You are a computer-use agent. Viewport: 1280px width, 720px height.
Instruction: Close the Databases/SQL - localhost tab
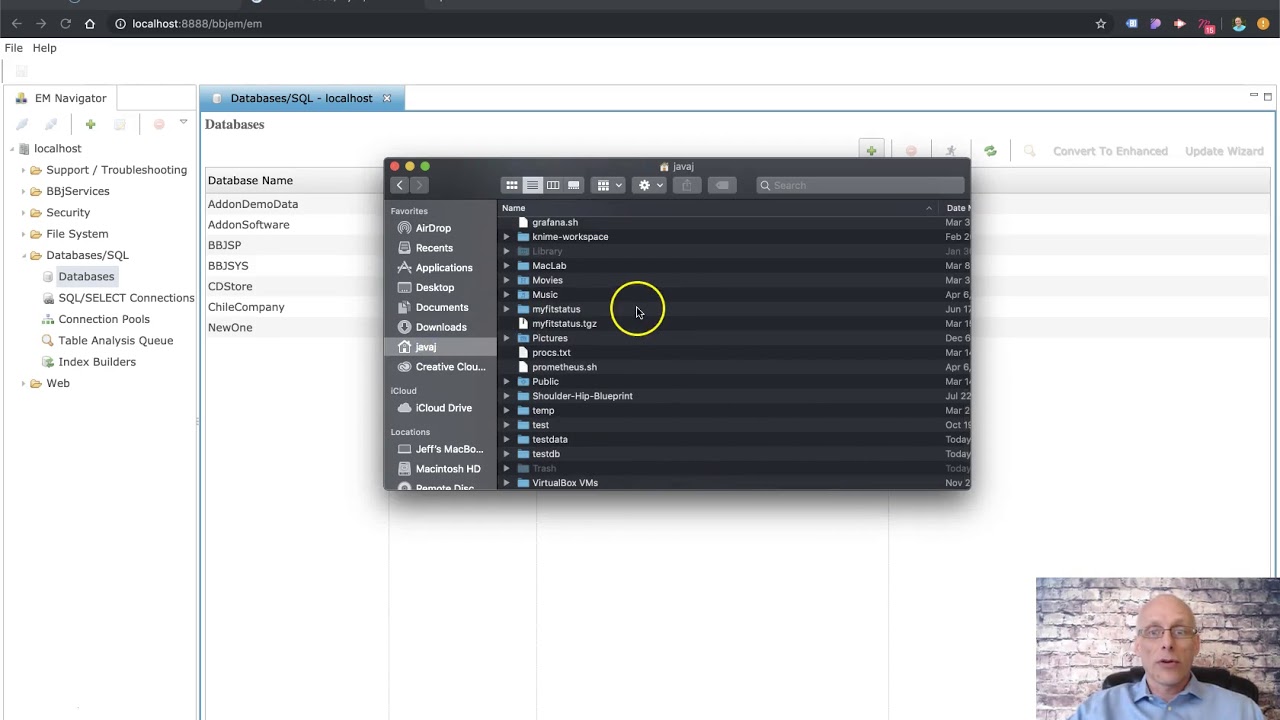click(x=387, y=98)
